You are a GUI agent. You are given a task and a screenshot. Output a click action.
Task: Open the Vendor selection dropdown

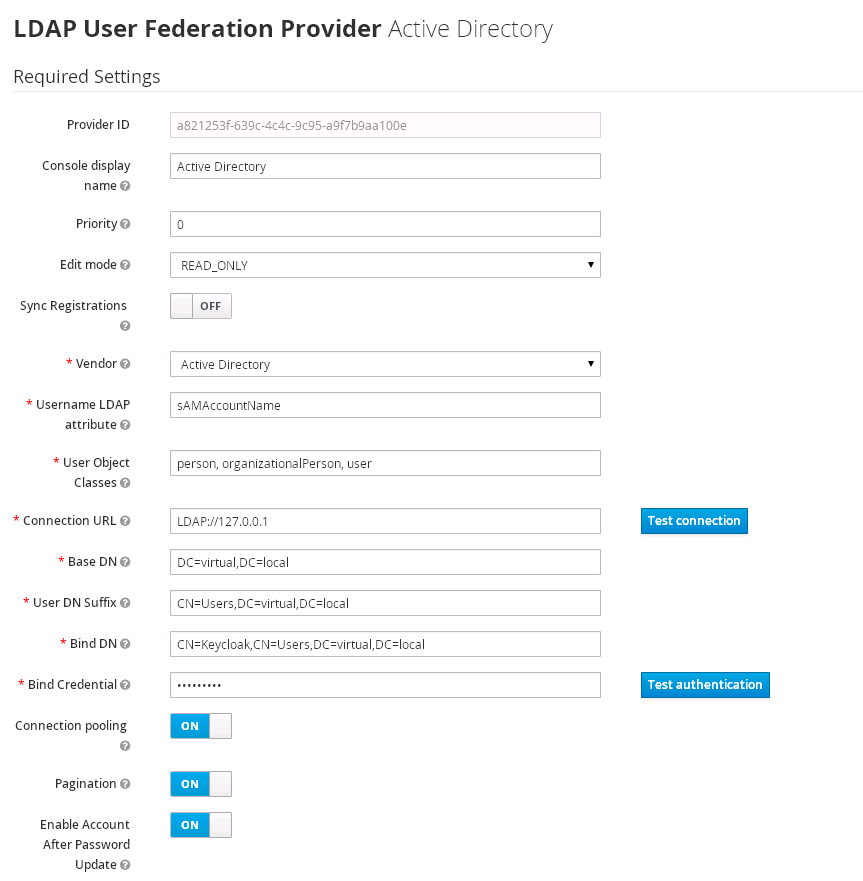pos(384,364)
